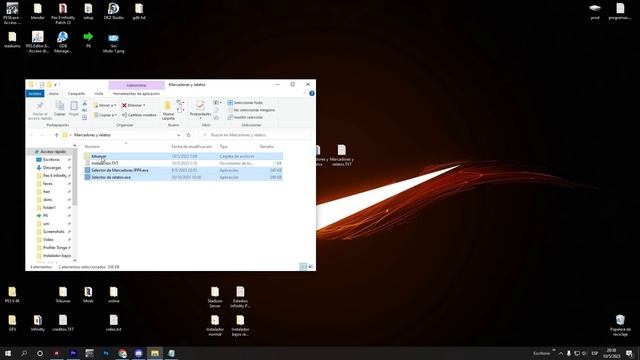Click No seleccionar ninguno

pyautogui.click(x=251, y=110)
